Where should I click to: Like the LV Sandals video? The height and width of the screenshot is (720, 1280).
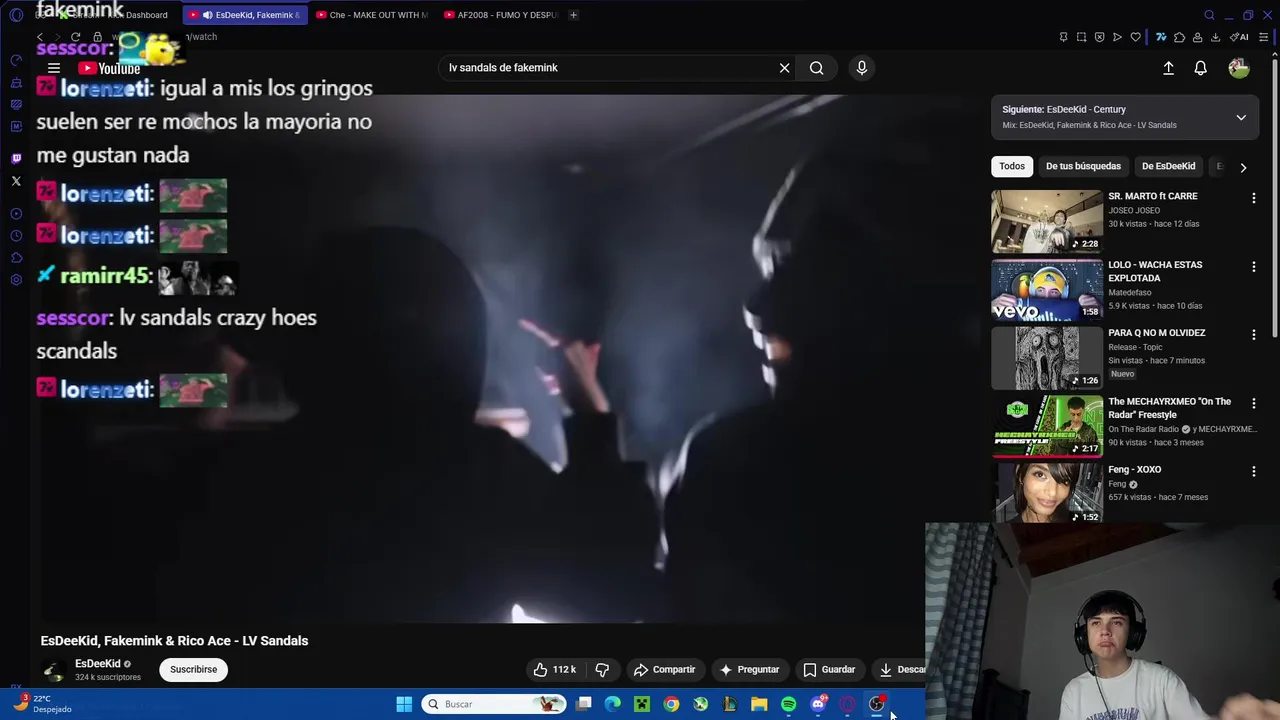point(555,670)
